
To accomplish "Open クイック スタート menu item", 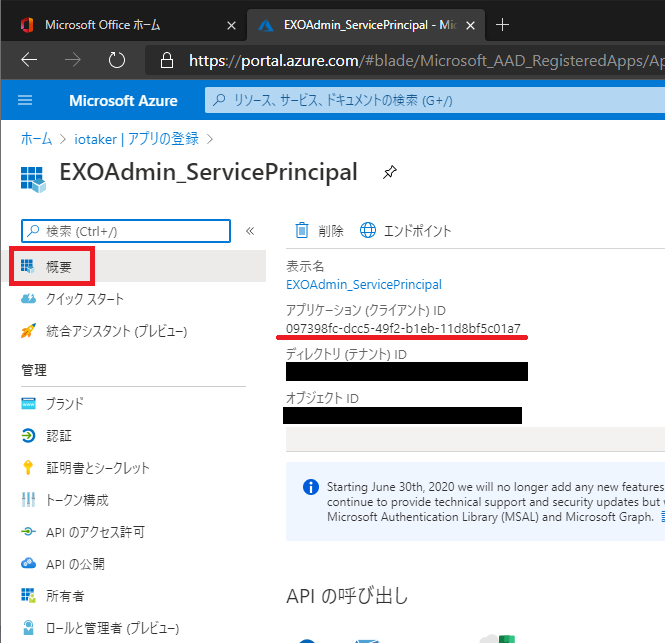I will [x=85, y=299].
